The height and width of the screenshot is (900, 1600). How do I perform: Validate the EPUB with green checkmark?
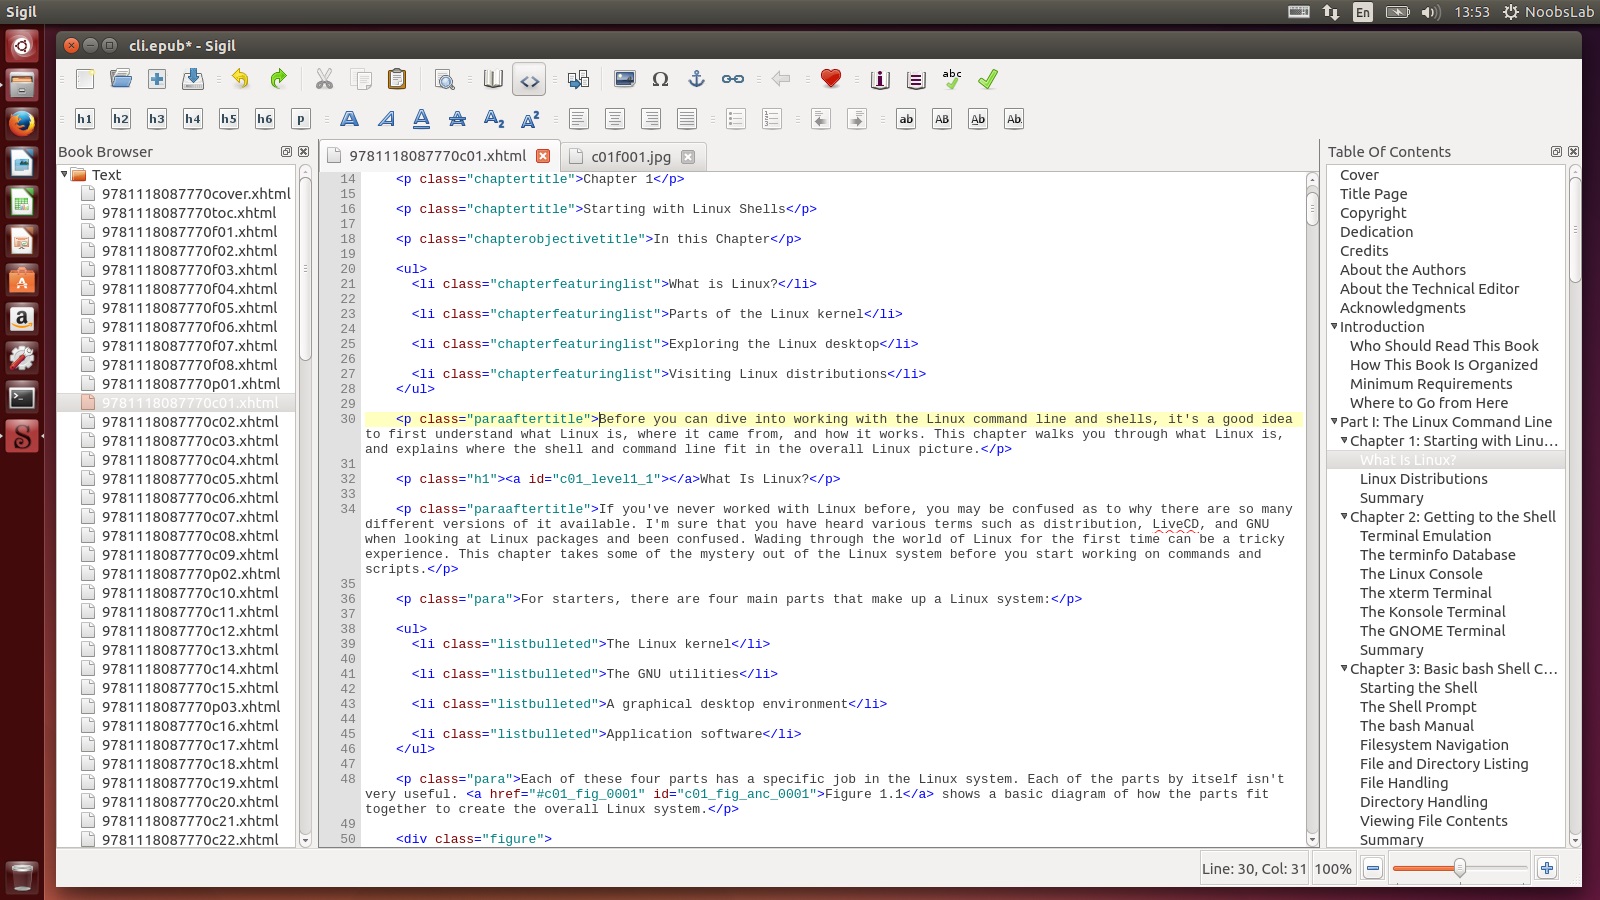click(x=988, y=80)
